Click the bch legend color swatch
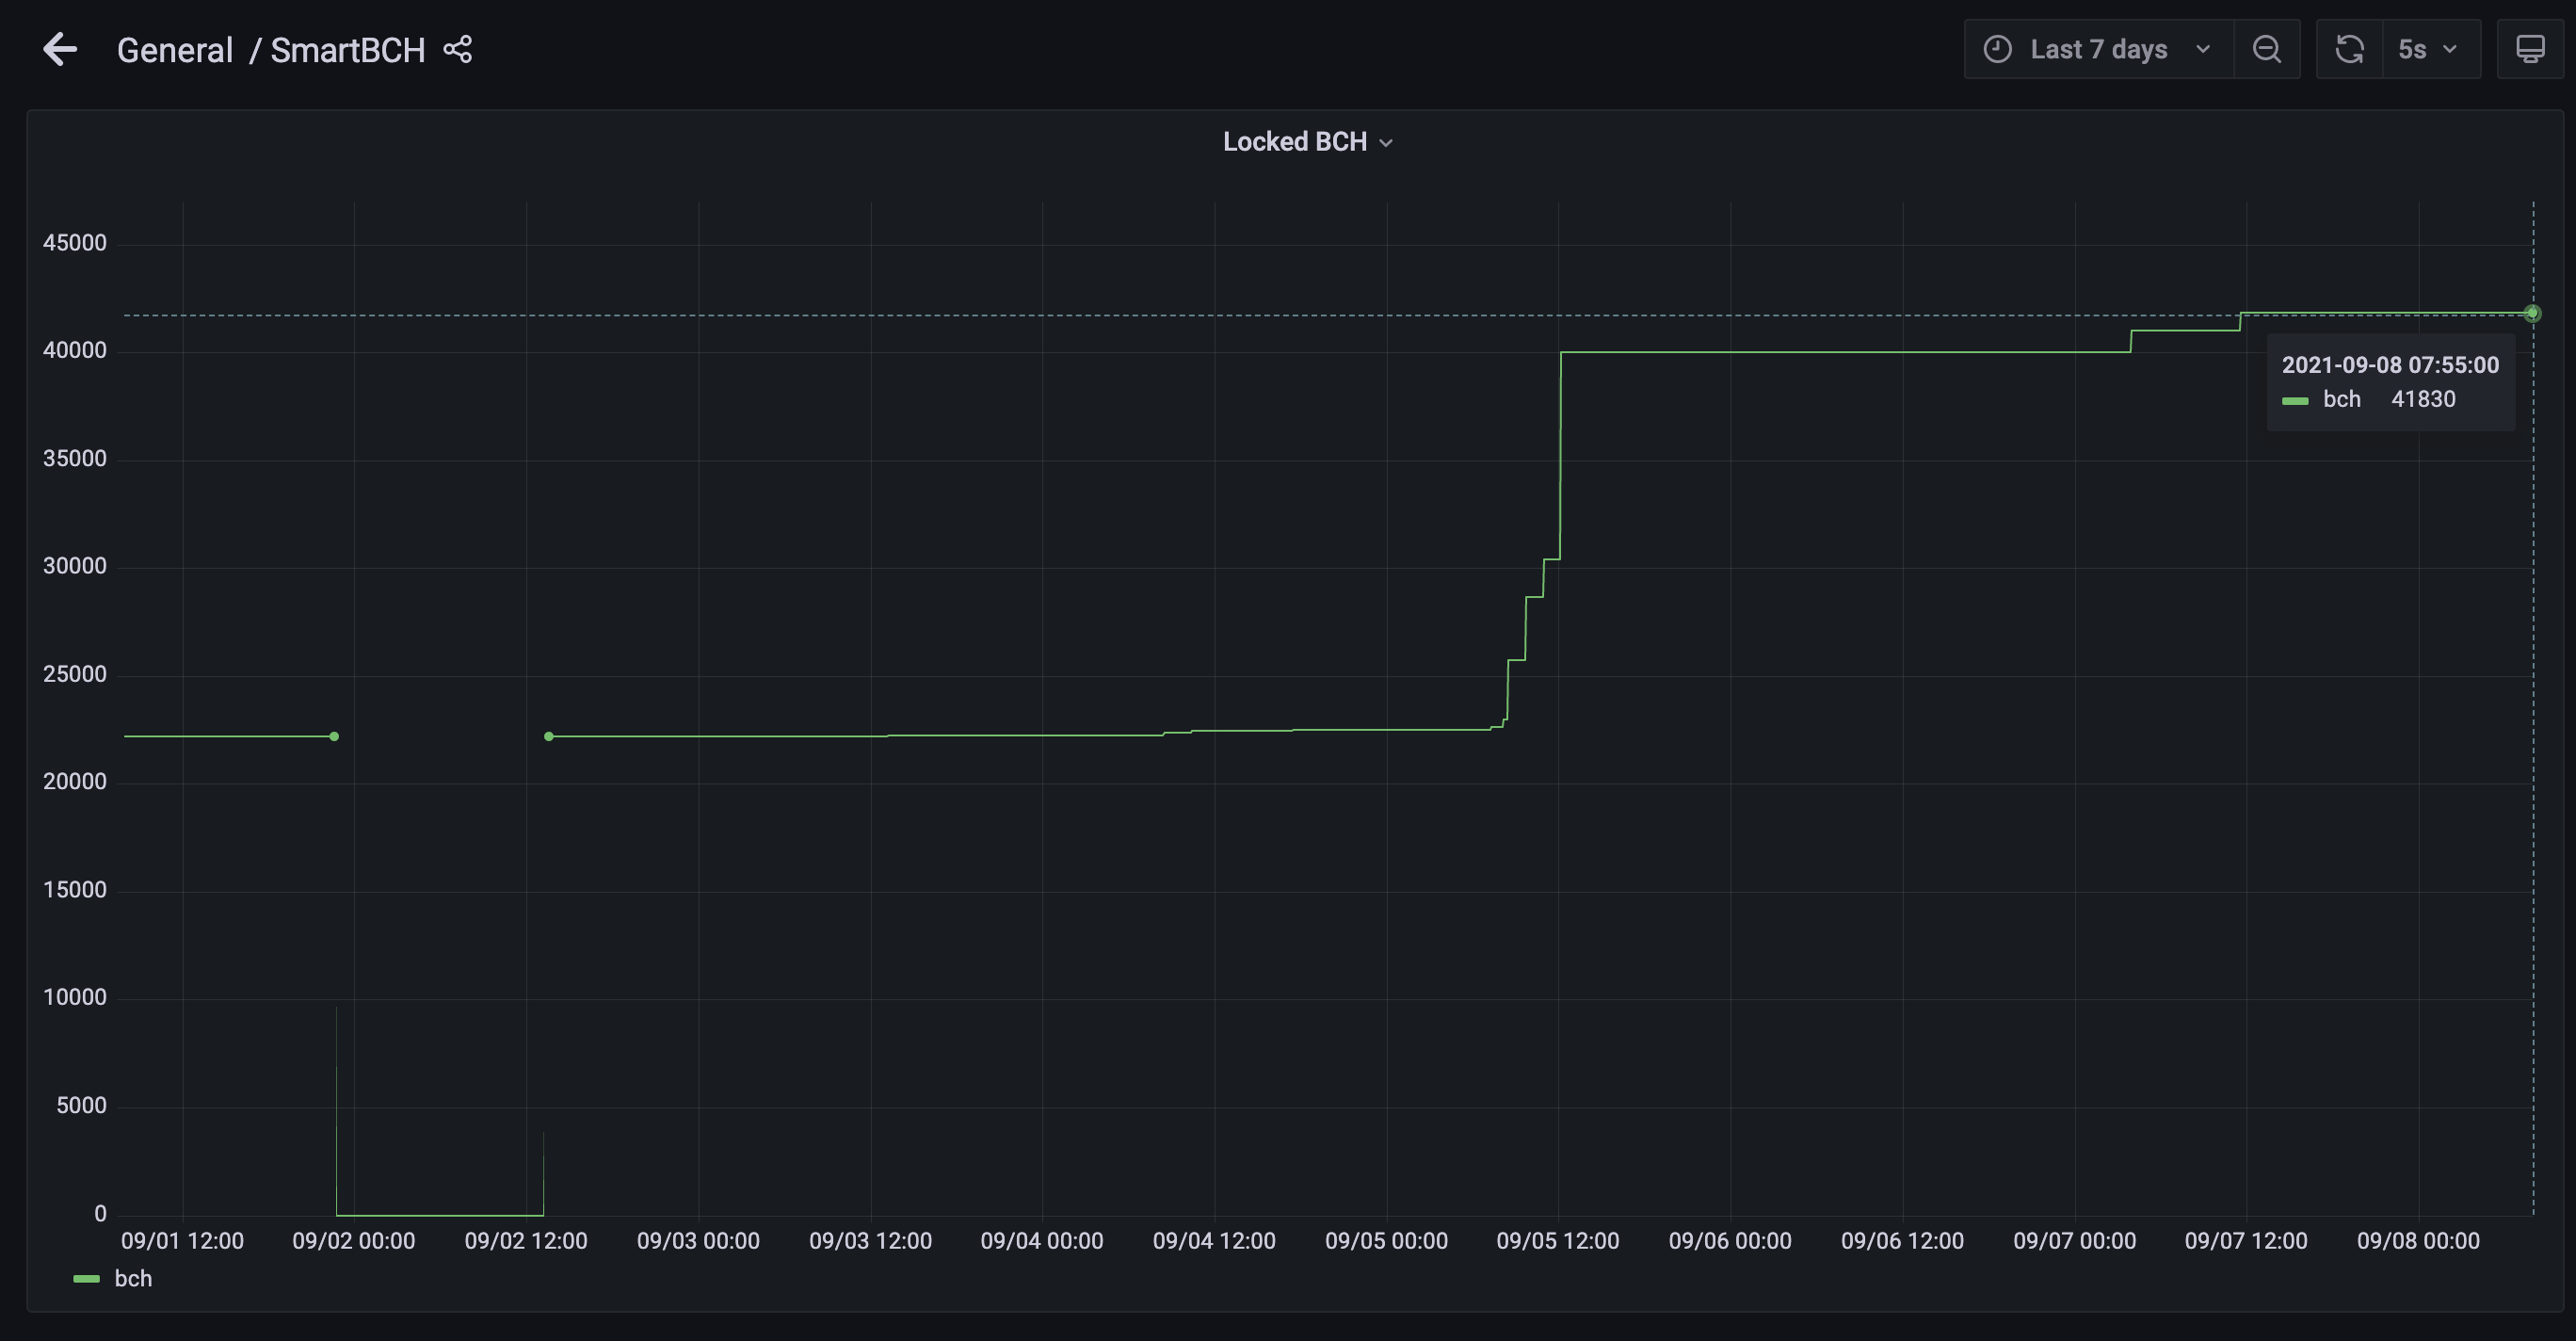 pyautogui.click(x=87, y=1279)
